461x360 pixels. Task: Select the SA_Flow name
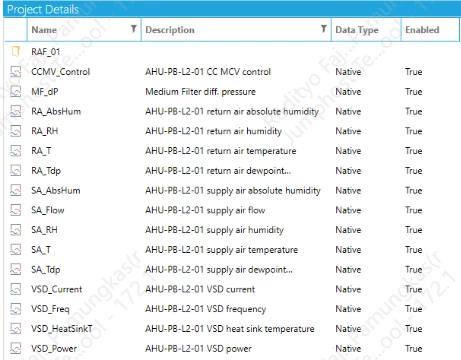[x=48, y=210]
